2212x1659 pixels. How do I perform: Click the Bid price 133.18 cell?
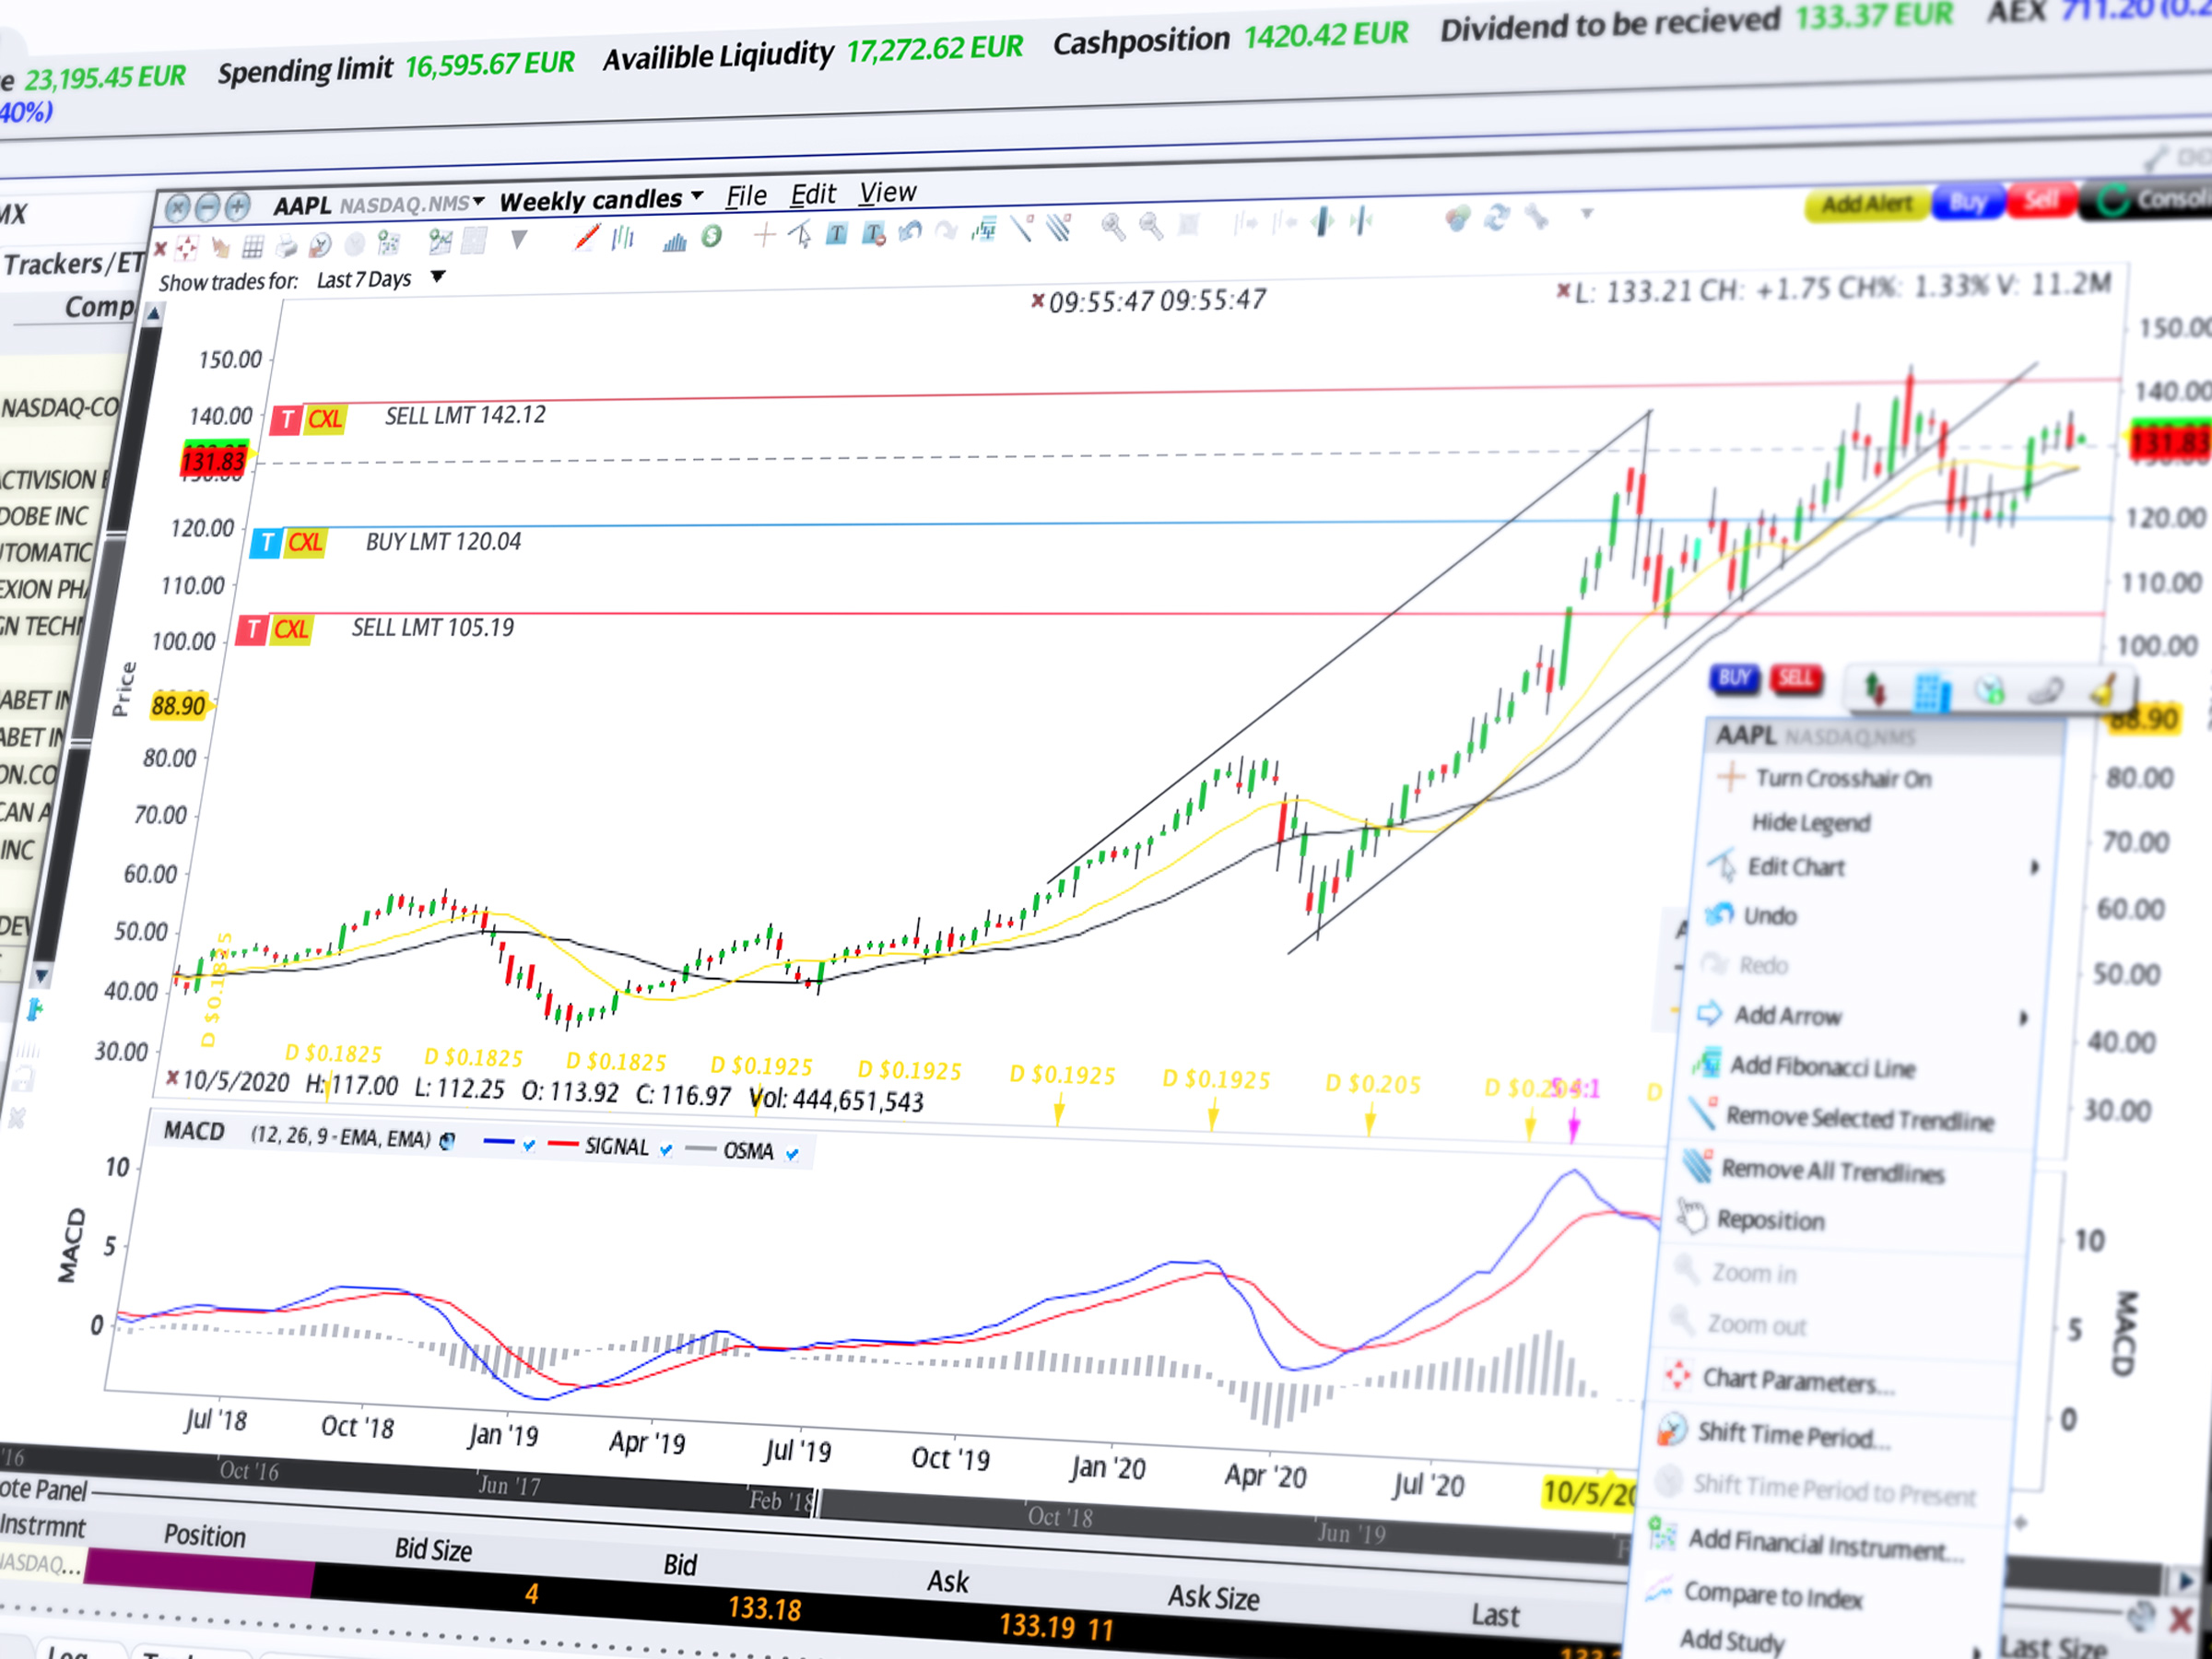click(765, 1609)
